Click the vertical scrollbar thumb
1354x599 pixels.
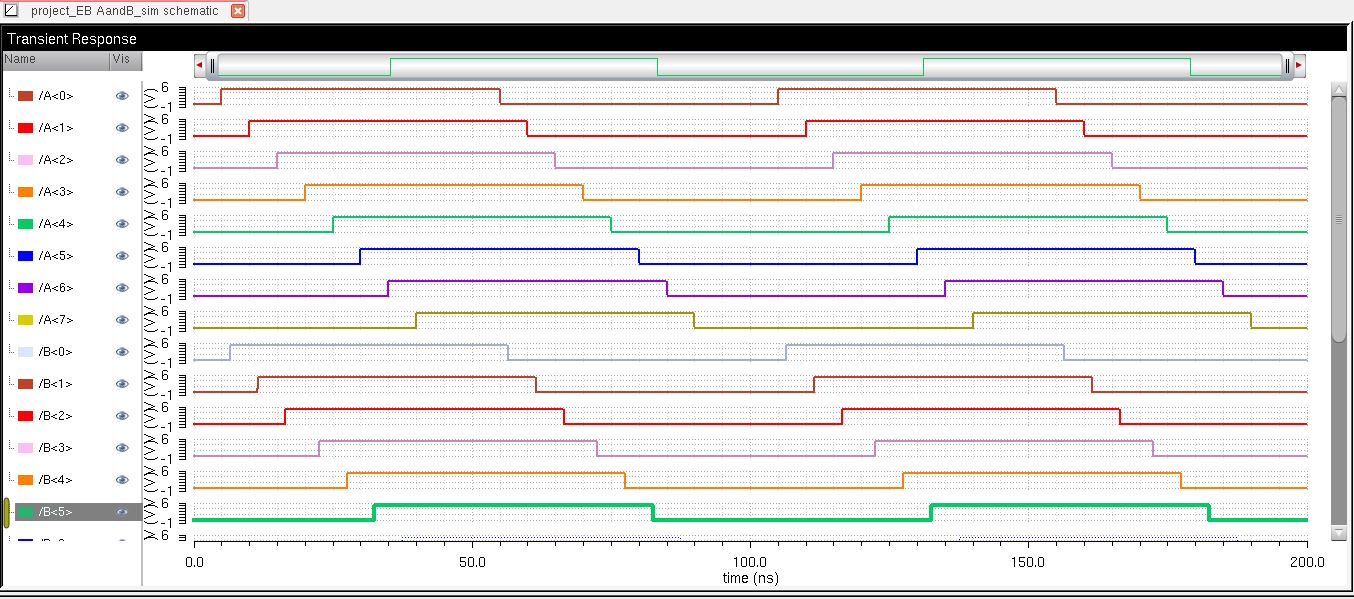1339,221
